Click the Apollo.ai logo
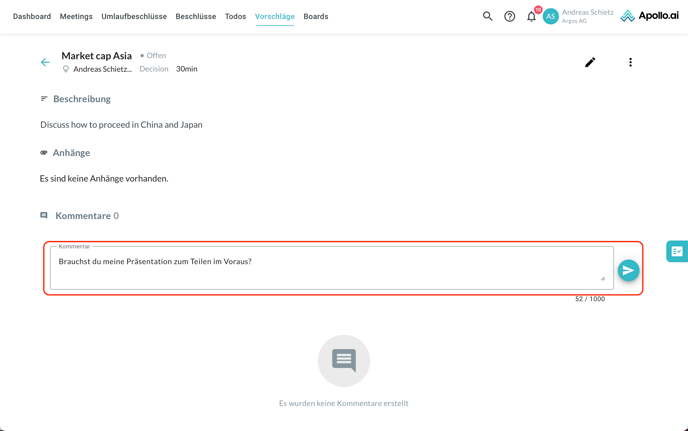The width and height of the screenshot is (688, 431). pos(649,16)
